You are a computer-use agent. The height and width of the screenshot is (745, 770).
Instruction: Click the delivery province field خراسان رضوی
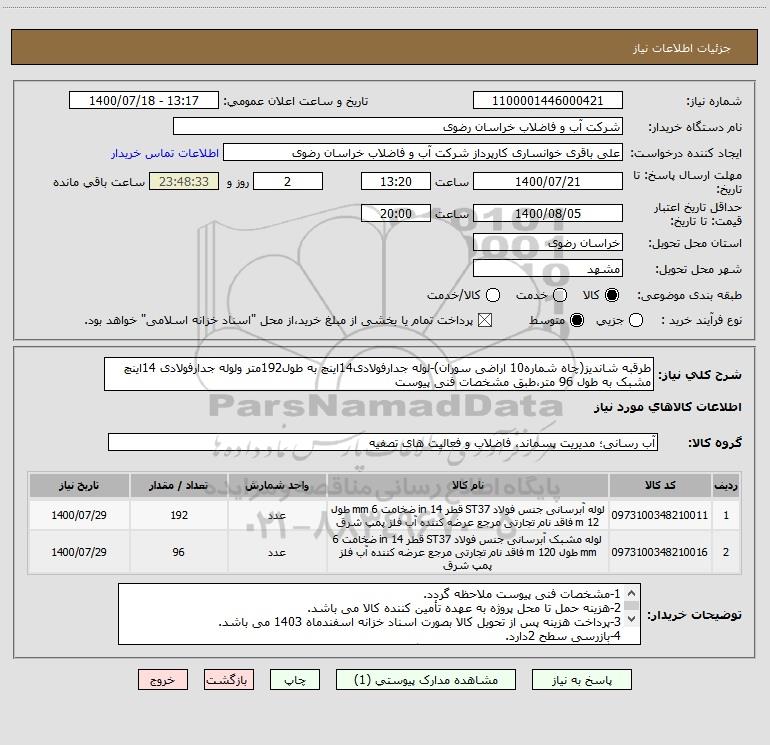tap(548, 242)
